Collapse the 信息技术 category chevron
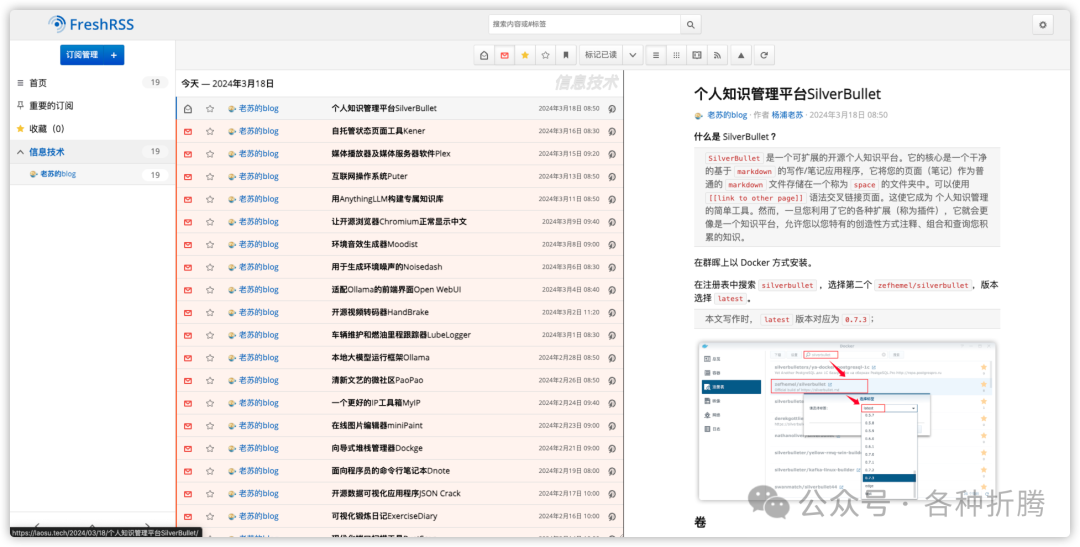The image size is (1080, 547). point(20,152)
